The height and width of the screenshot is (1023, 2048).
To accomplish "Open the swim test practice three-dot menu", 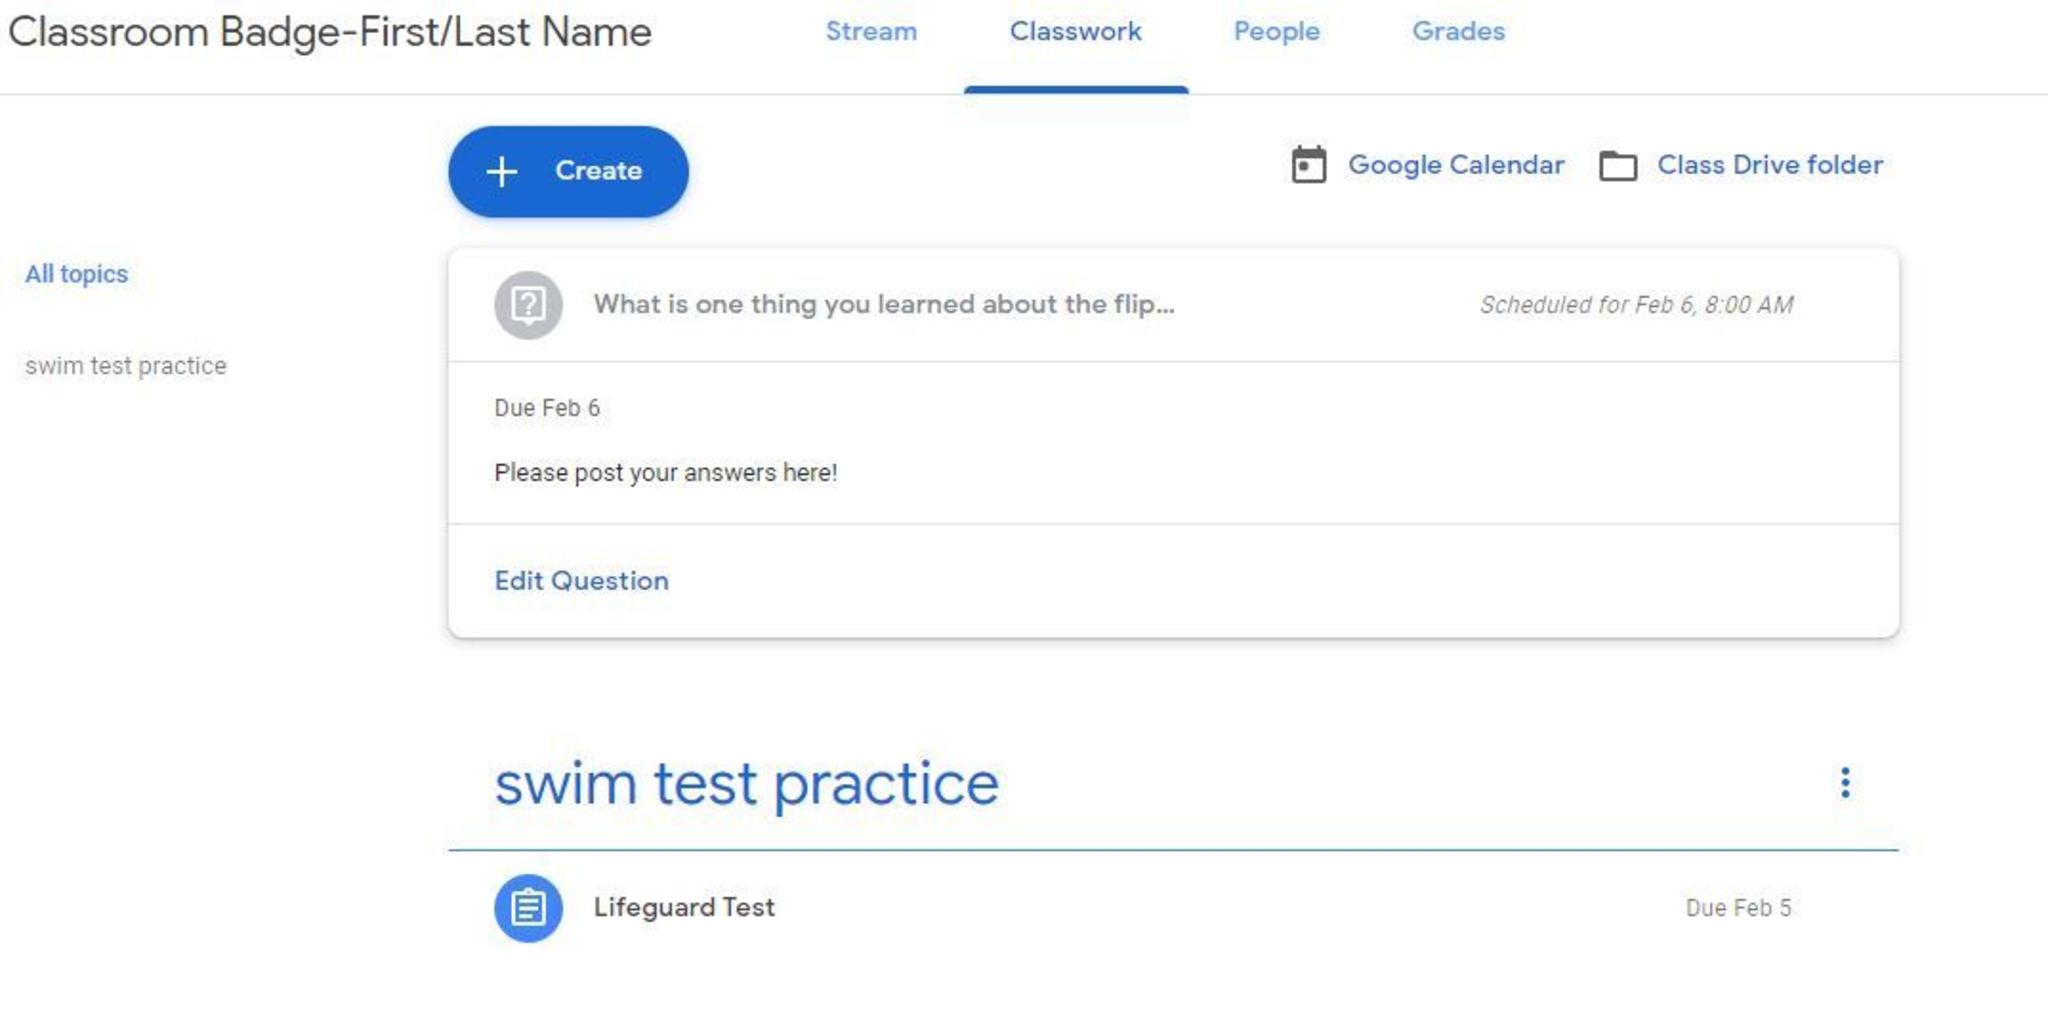I will [1845, 782].
